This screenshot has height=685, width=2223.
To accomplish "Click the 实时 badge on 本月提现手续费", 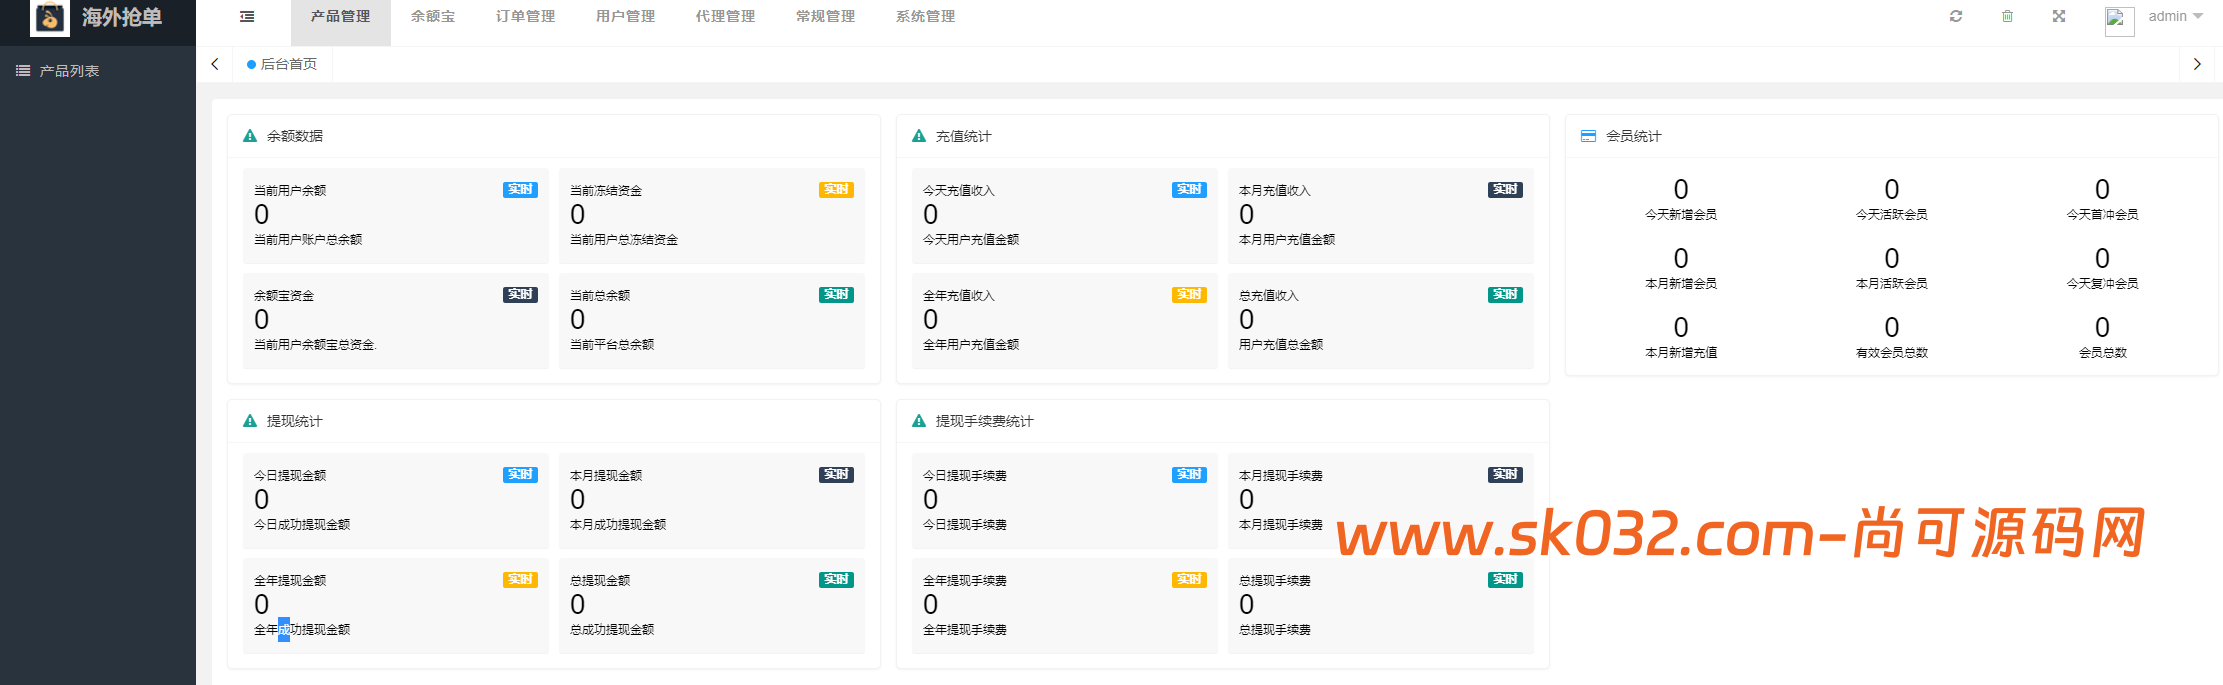I will click(x=1505, y=475).
